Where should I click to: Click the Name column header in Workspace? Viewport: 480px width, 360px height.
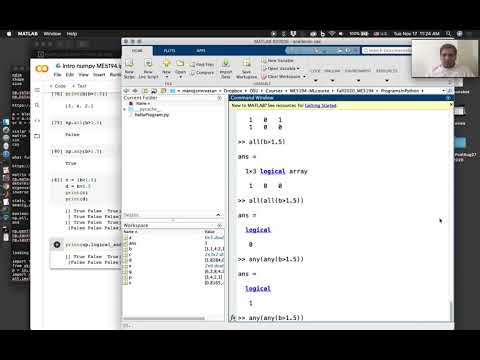pos(131,232)
